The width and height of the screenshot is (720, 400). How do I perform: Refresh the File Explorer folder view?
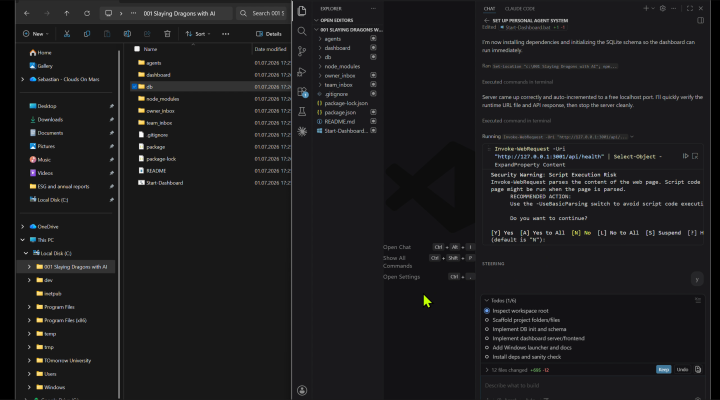pos(87,13)
